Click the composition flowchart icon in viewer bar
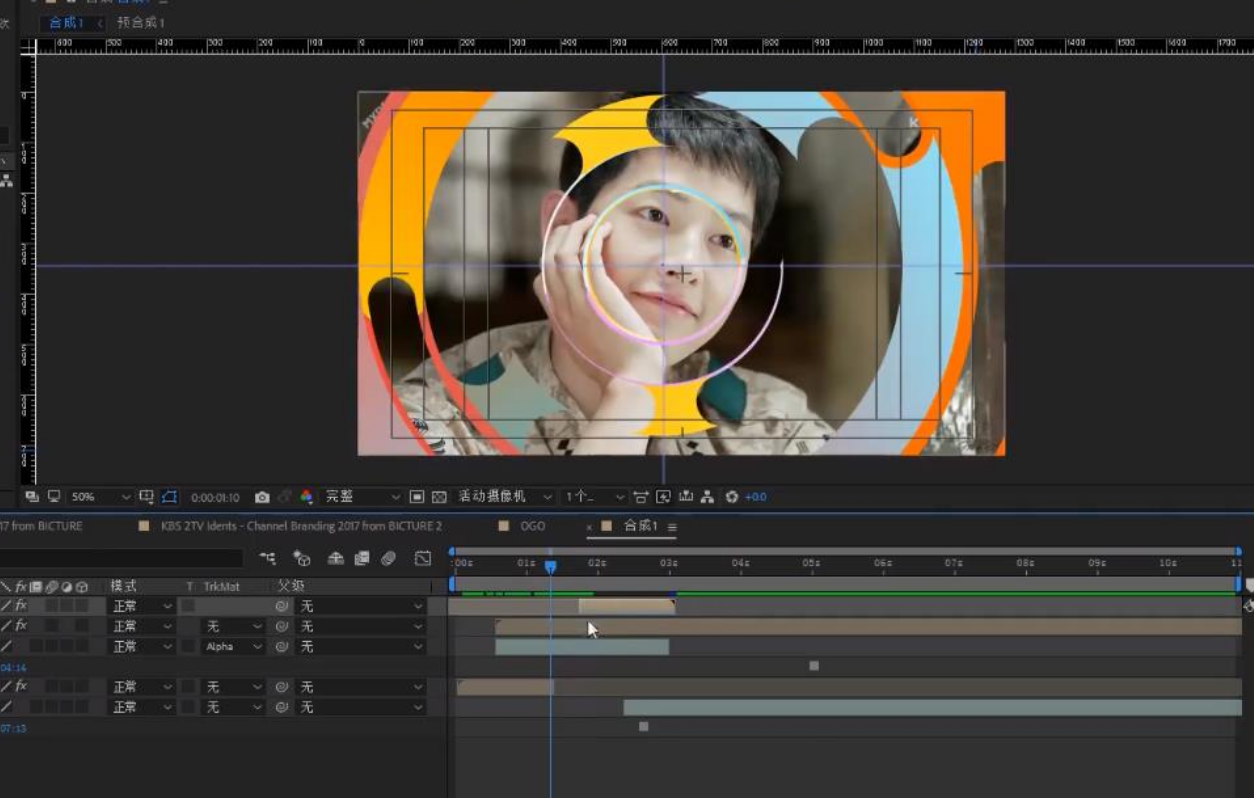1254x798 pixels. point(707,497)
